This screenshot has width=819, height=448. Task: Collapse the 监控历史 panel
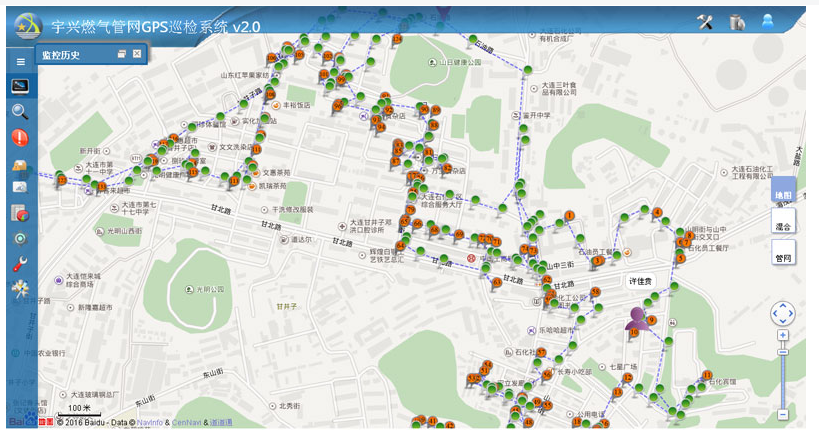tap(122, 54)
